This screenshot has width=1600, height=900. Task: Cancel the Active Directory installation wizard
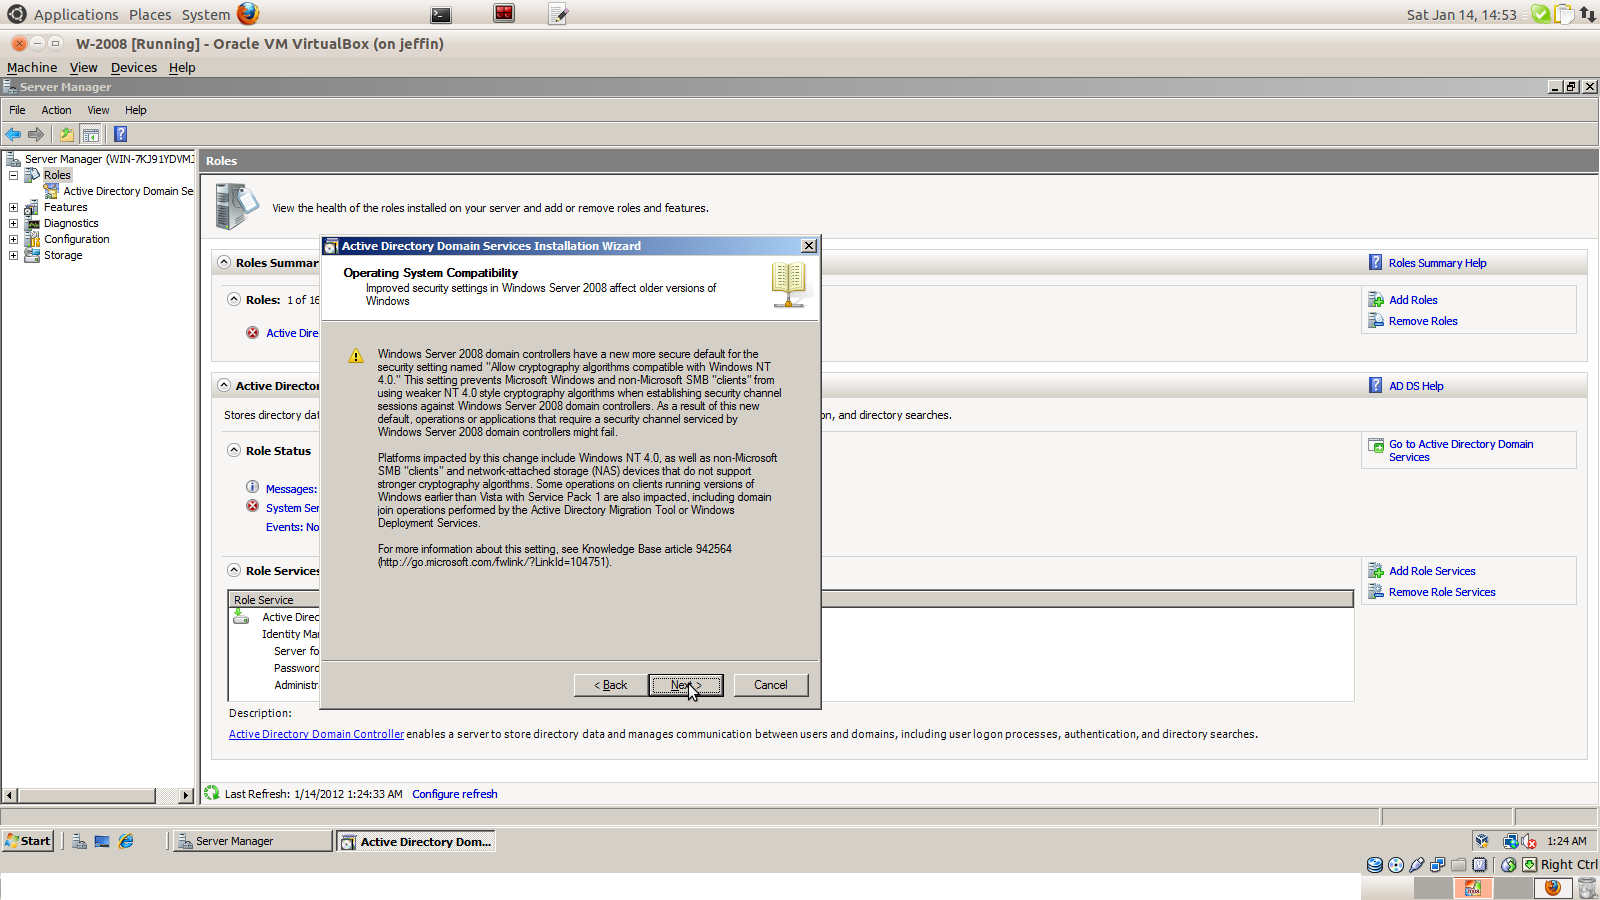771,685
